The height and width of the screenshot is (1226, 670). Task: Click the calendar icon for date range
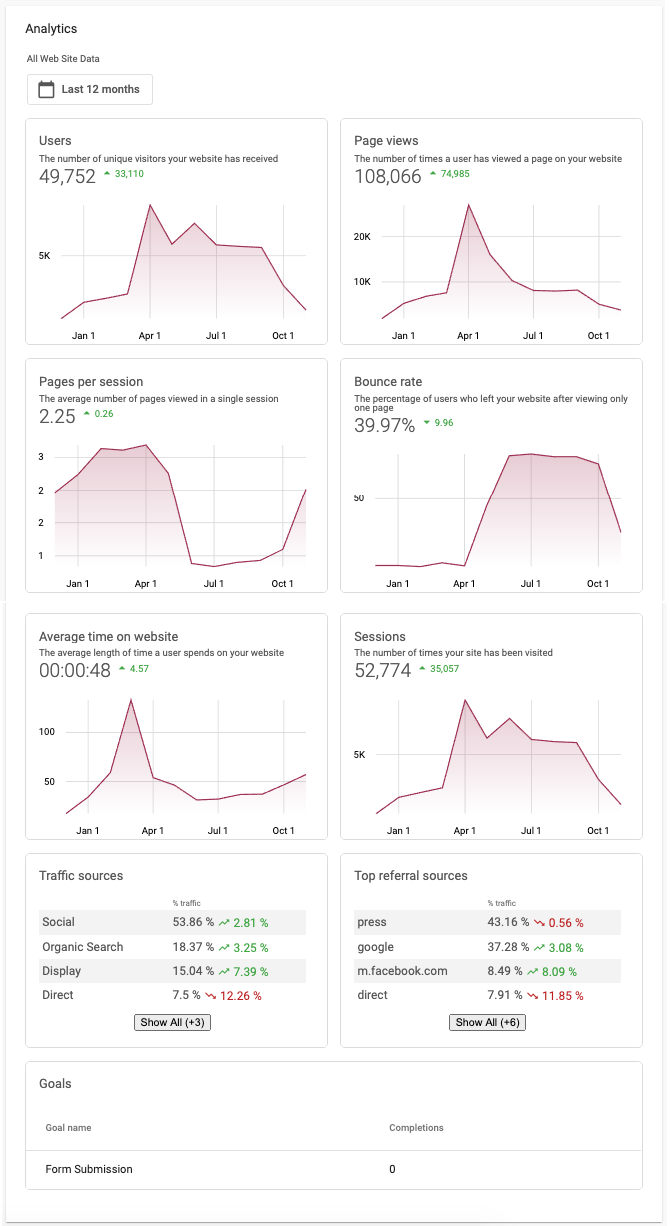point(45,89)
